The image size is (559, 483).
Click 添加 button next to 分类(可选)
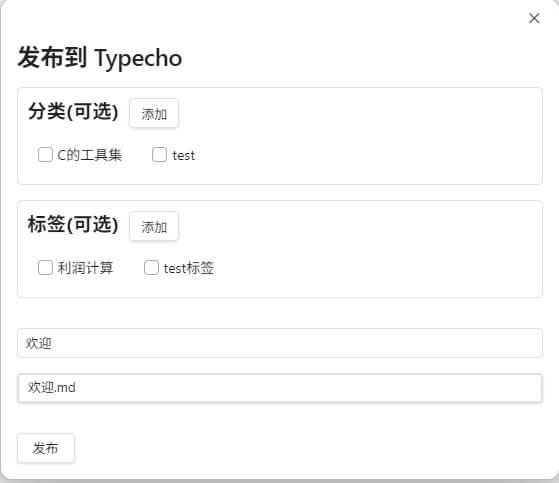click(x=154, y=113)
